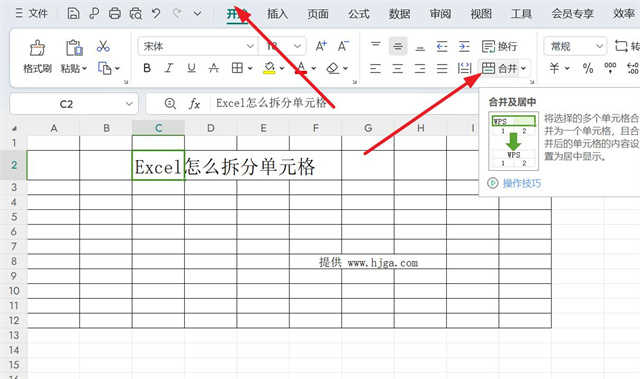640x379 pixels.
Task: Expand the borders dropdown arrow
Action: pos(250,69)
